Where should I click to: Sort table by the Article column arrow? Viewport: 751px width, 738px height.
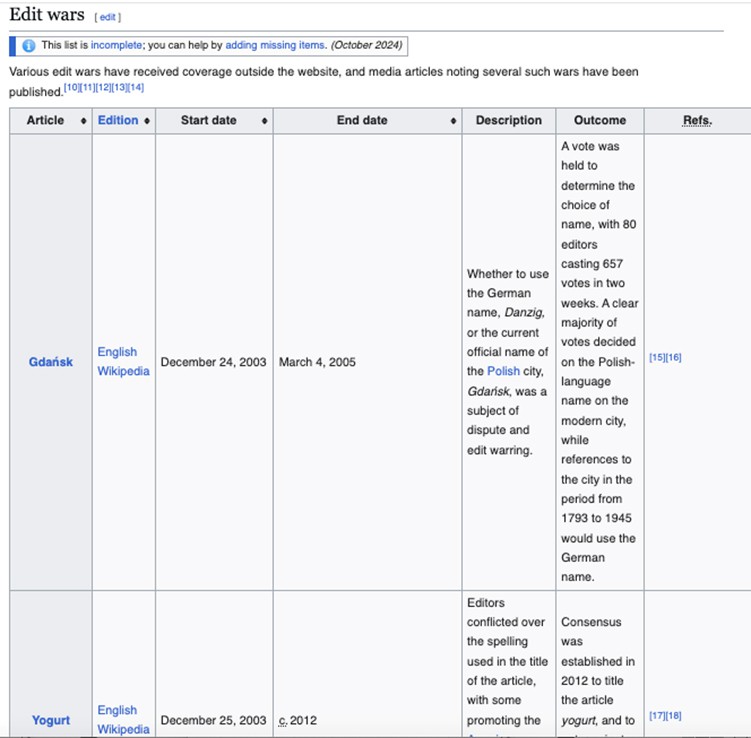83,121
